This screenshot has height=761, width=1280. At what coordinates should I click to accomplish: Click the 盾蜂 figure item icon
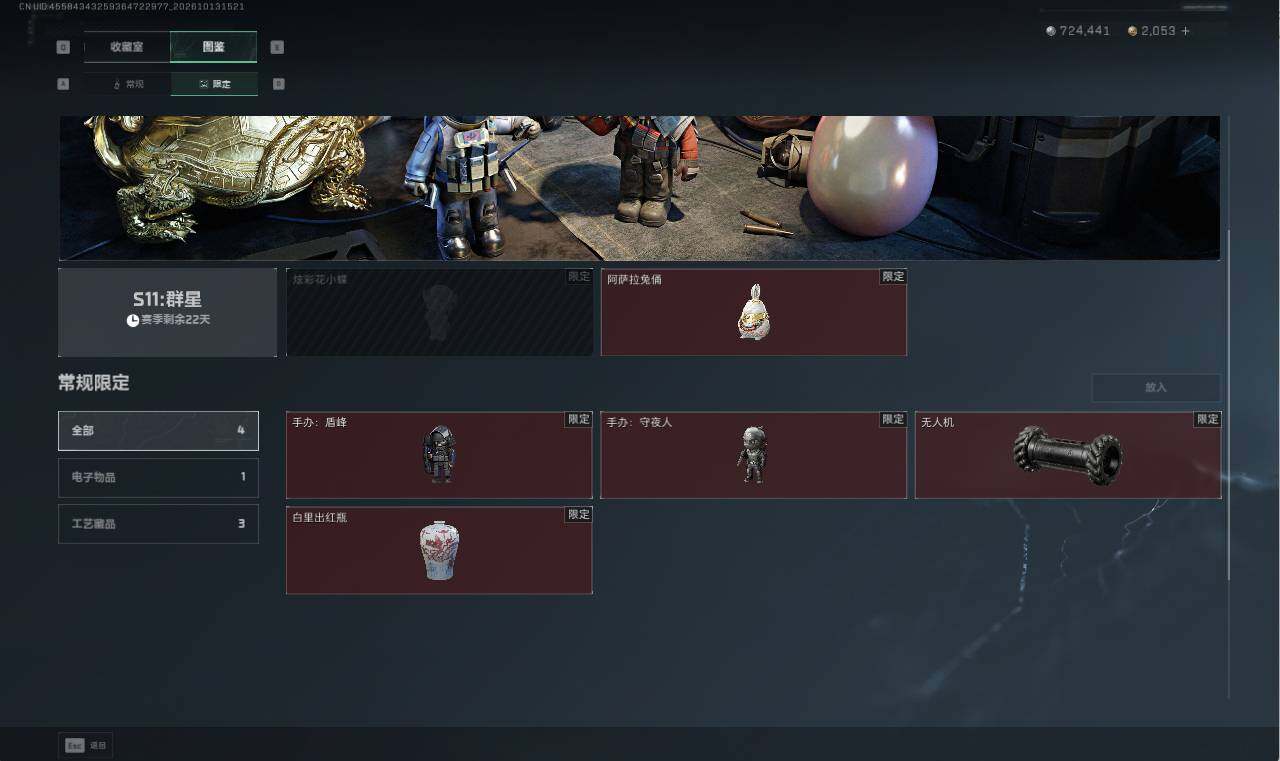pos(439,455)
